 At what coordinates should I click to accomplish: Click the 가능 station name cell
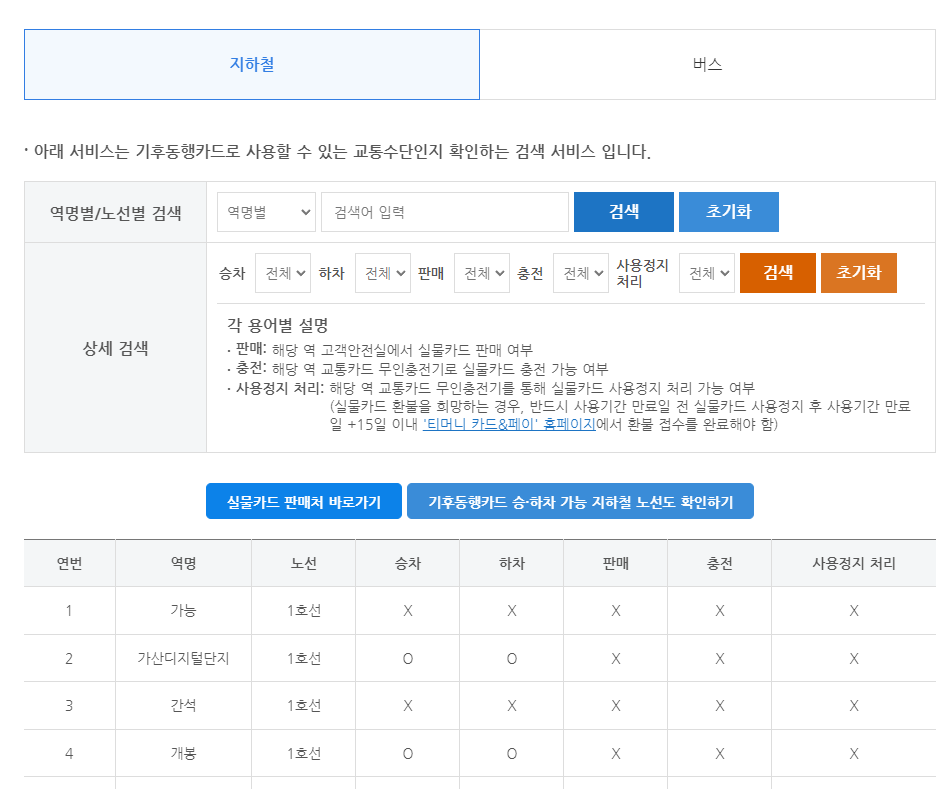[x=183, y=611]
